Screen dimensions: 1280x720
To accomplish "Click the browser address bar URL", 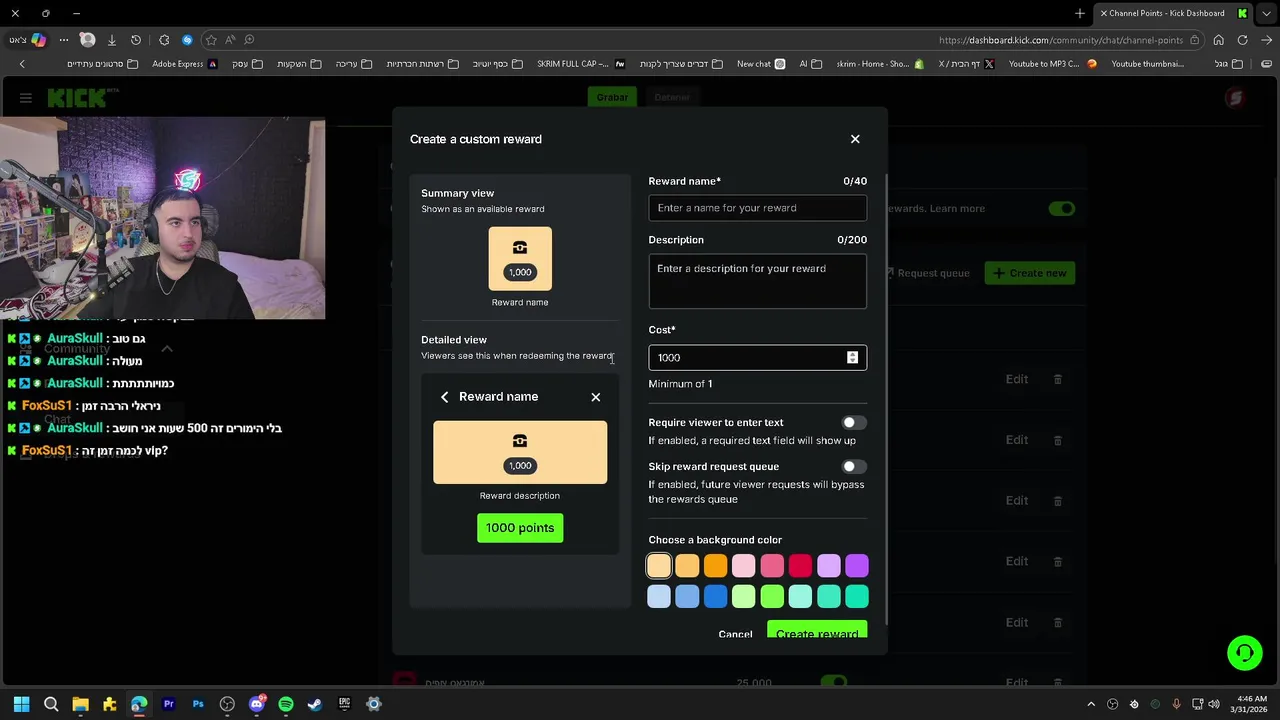I will [1061, 40].
